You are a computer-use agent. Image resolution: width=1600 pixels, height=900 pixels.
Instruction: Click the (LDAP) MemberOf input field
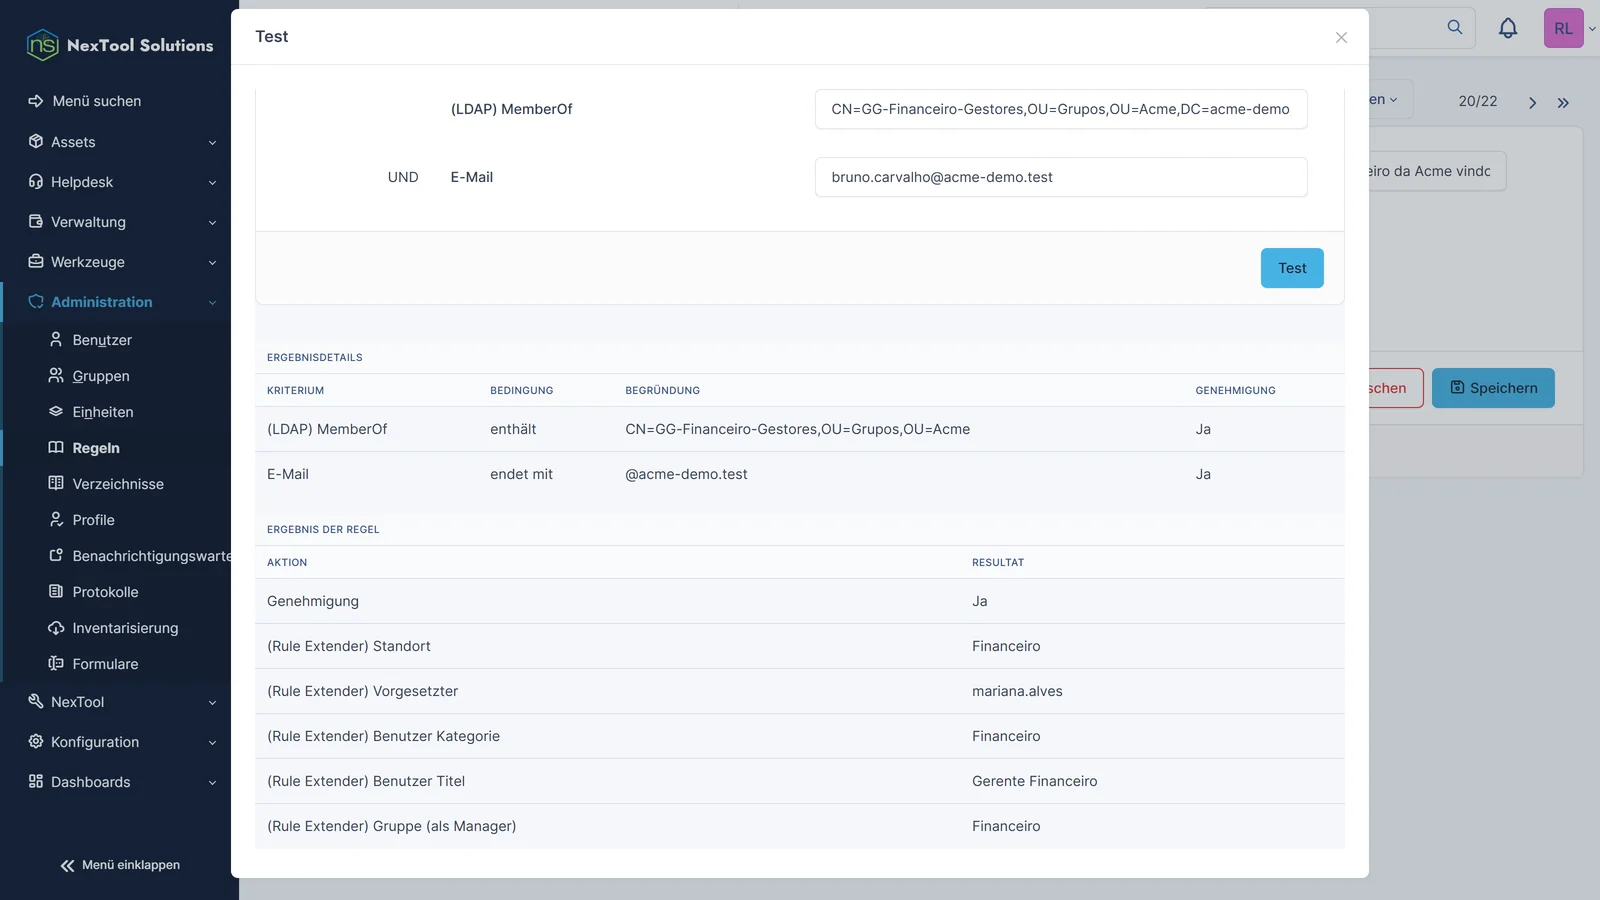pyautogui.click(x=1061, y=109)
